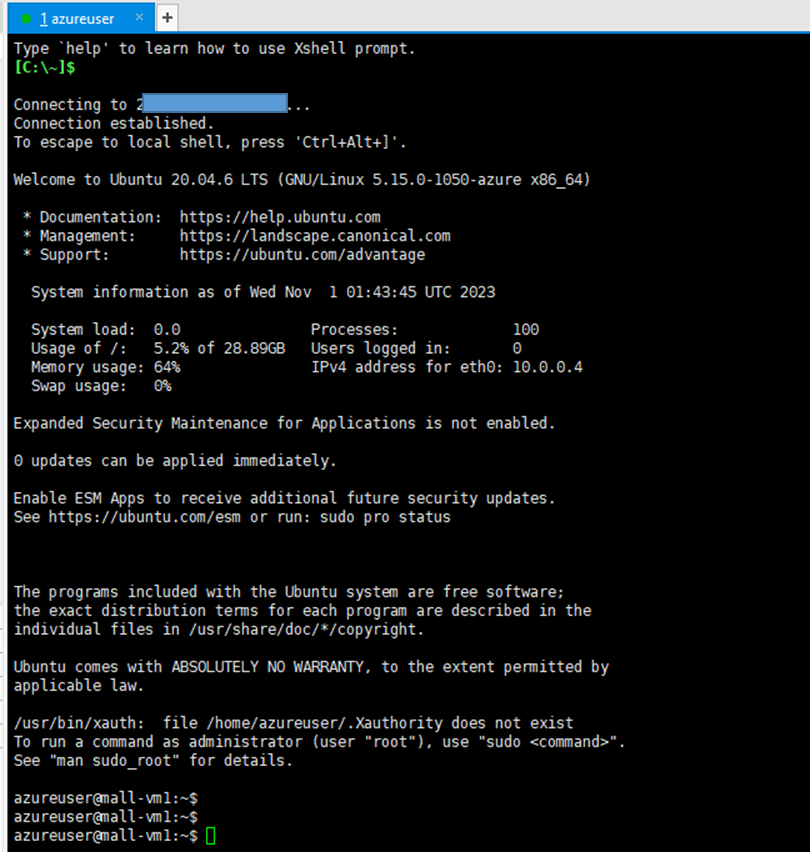Viewport: 810px width, 852px height.
Task: Click the '/usr/bin/xauth' warning line
Action: point(293,723)
